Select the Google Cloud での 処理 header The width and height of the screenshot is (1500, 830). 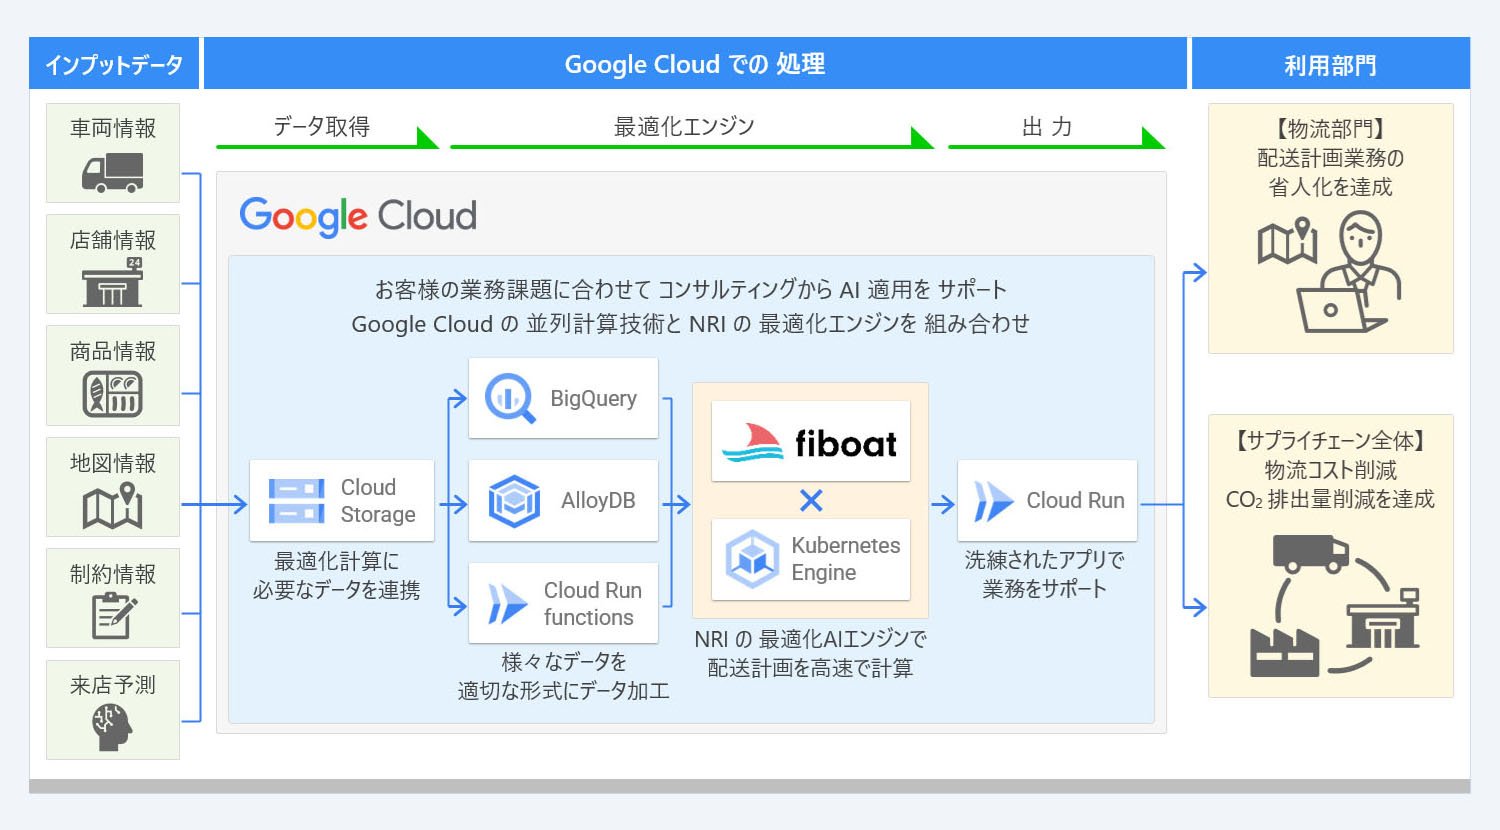click(x=695, y=64)
